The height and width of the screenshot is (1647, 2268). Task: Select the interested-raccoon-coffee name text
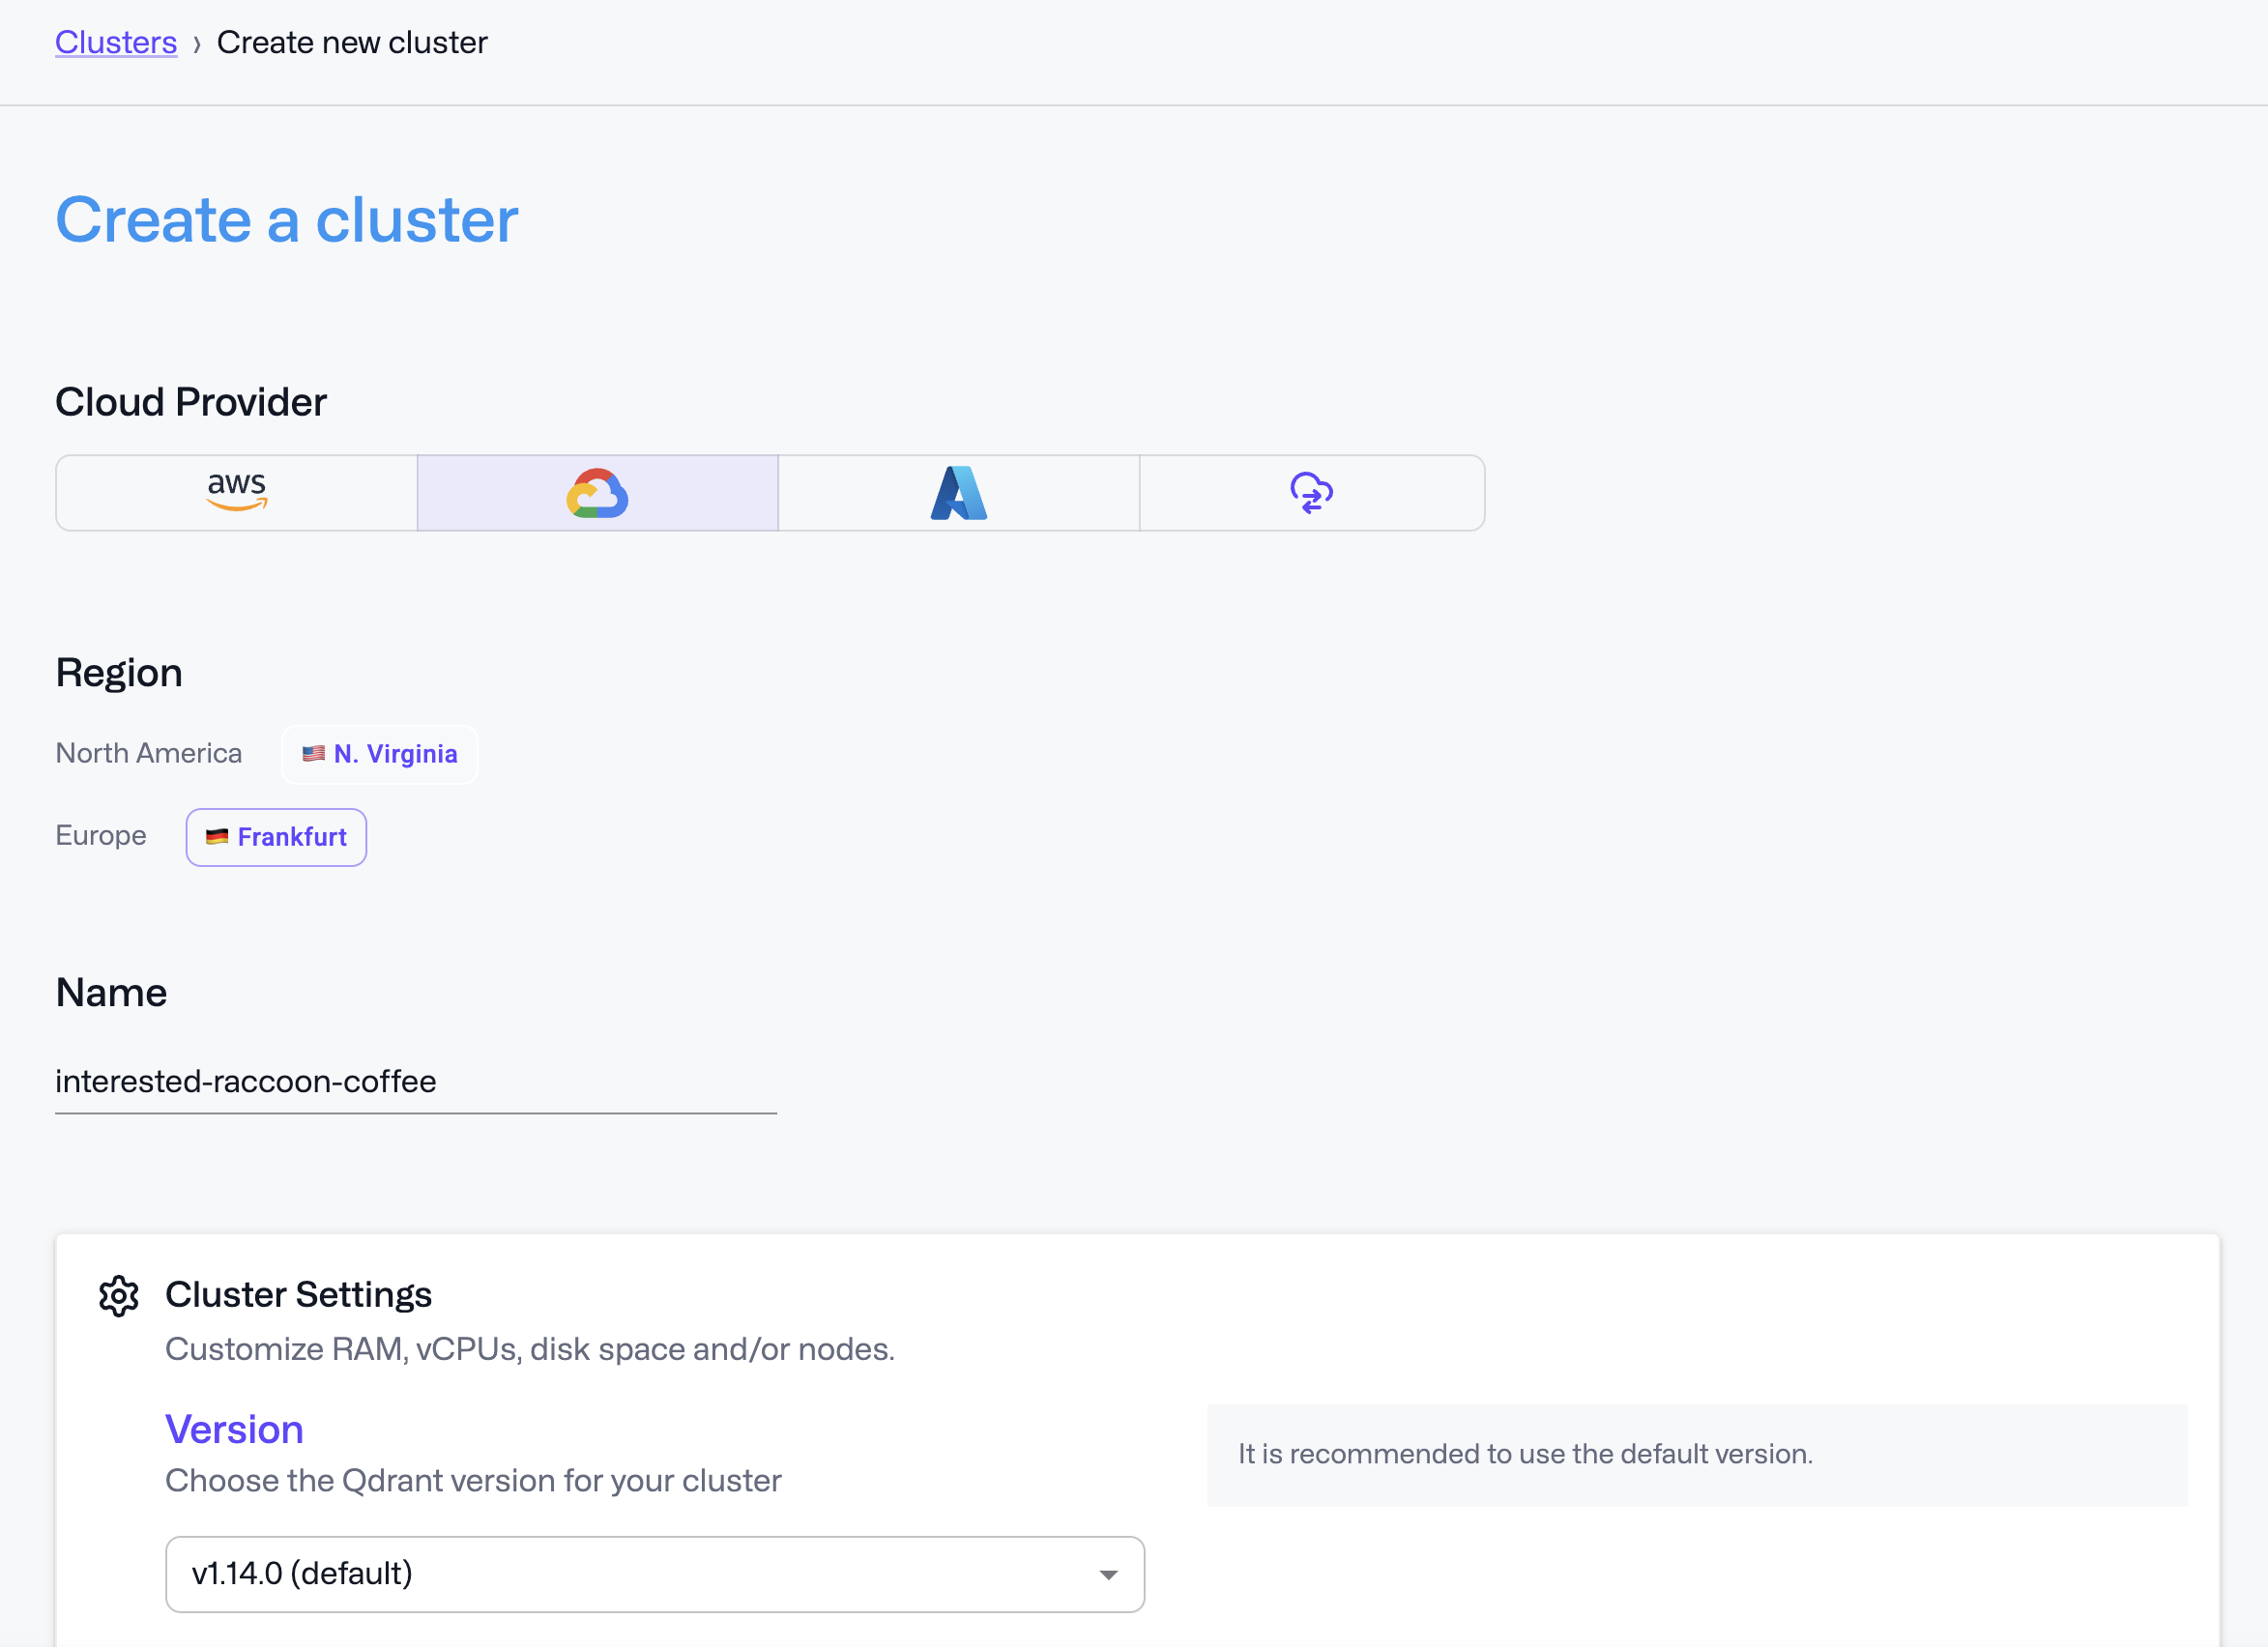click(246, 1081)
